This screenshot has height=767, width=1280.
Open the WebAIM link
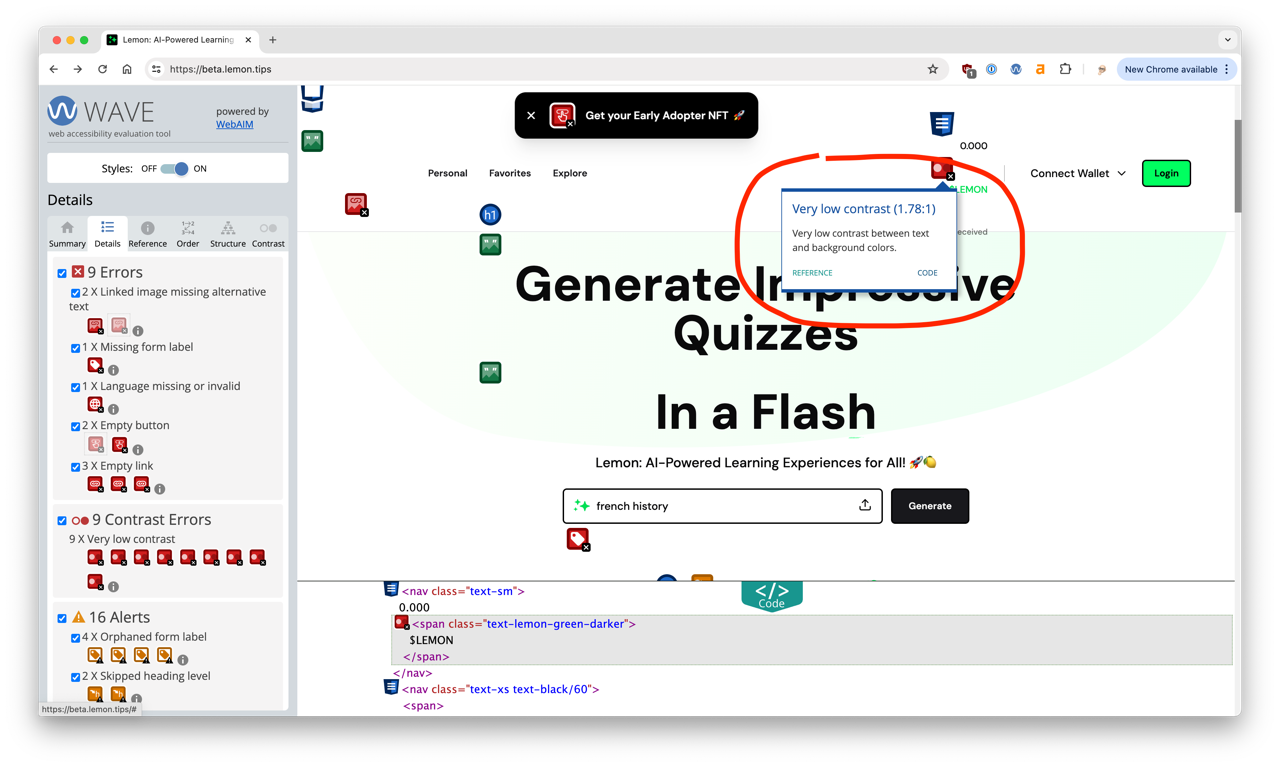[x=235, y=124]
